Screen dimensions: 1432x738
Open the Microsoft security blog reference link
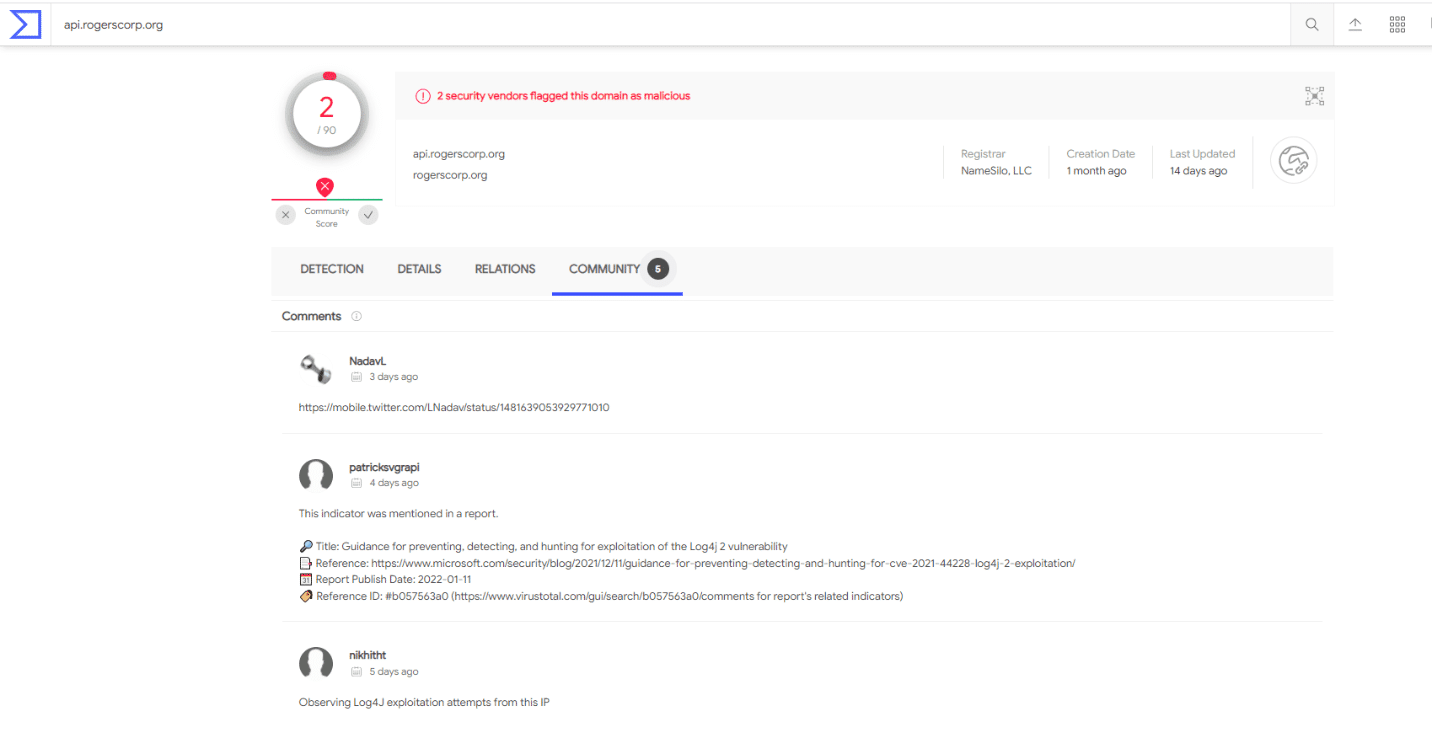tap(723, 563)
